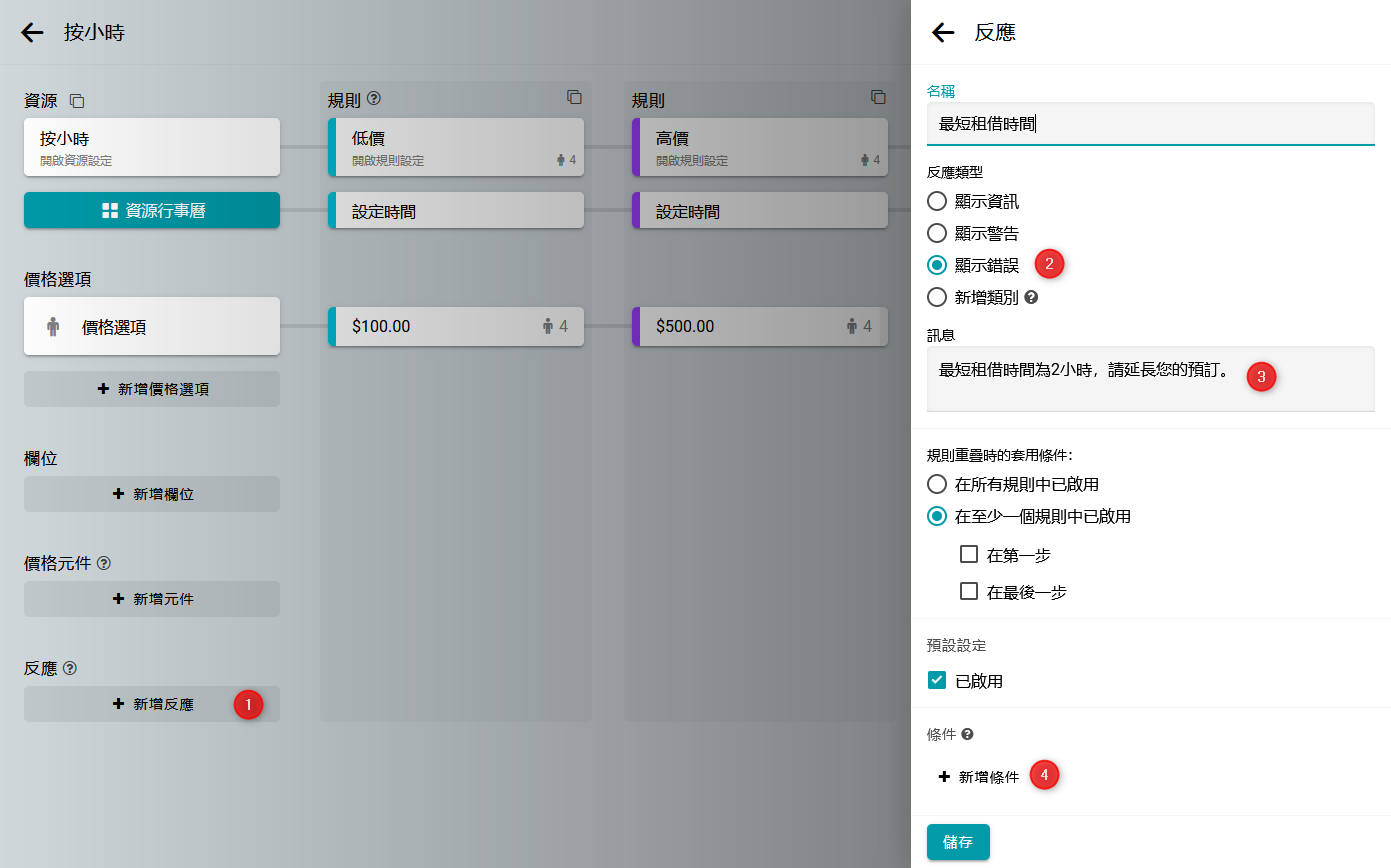Enable the 在最後一步 checkbox
Screen dimensions: 1391x868
click(x=968, y=591)
